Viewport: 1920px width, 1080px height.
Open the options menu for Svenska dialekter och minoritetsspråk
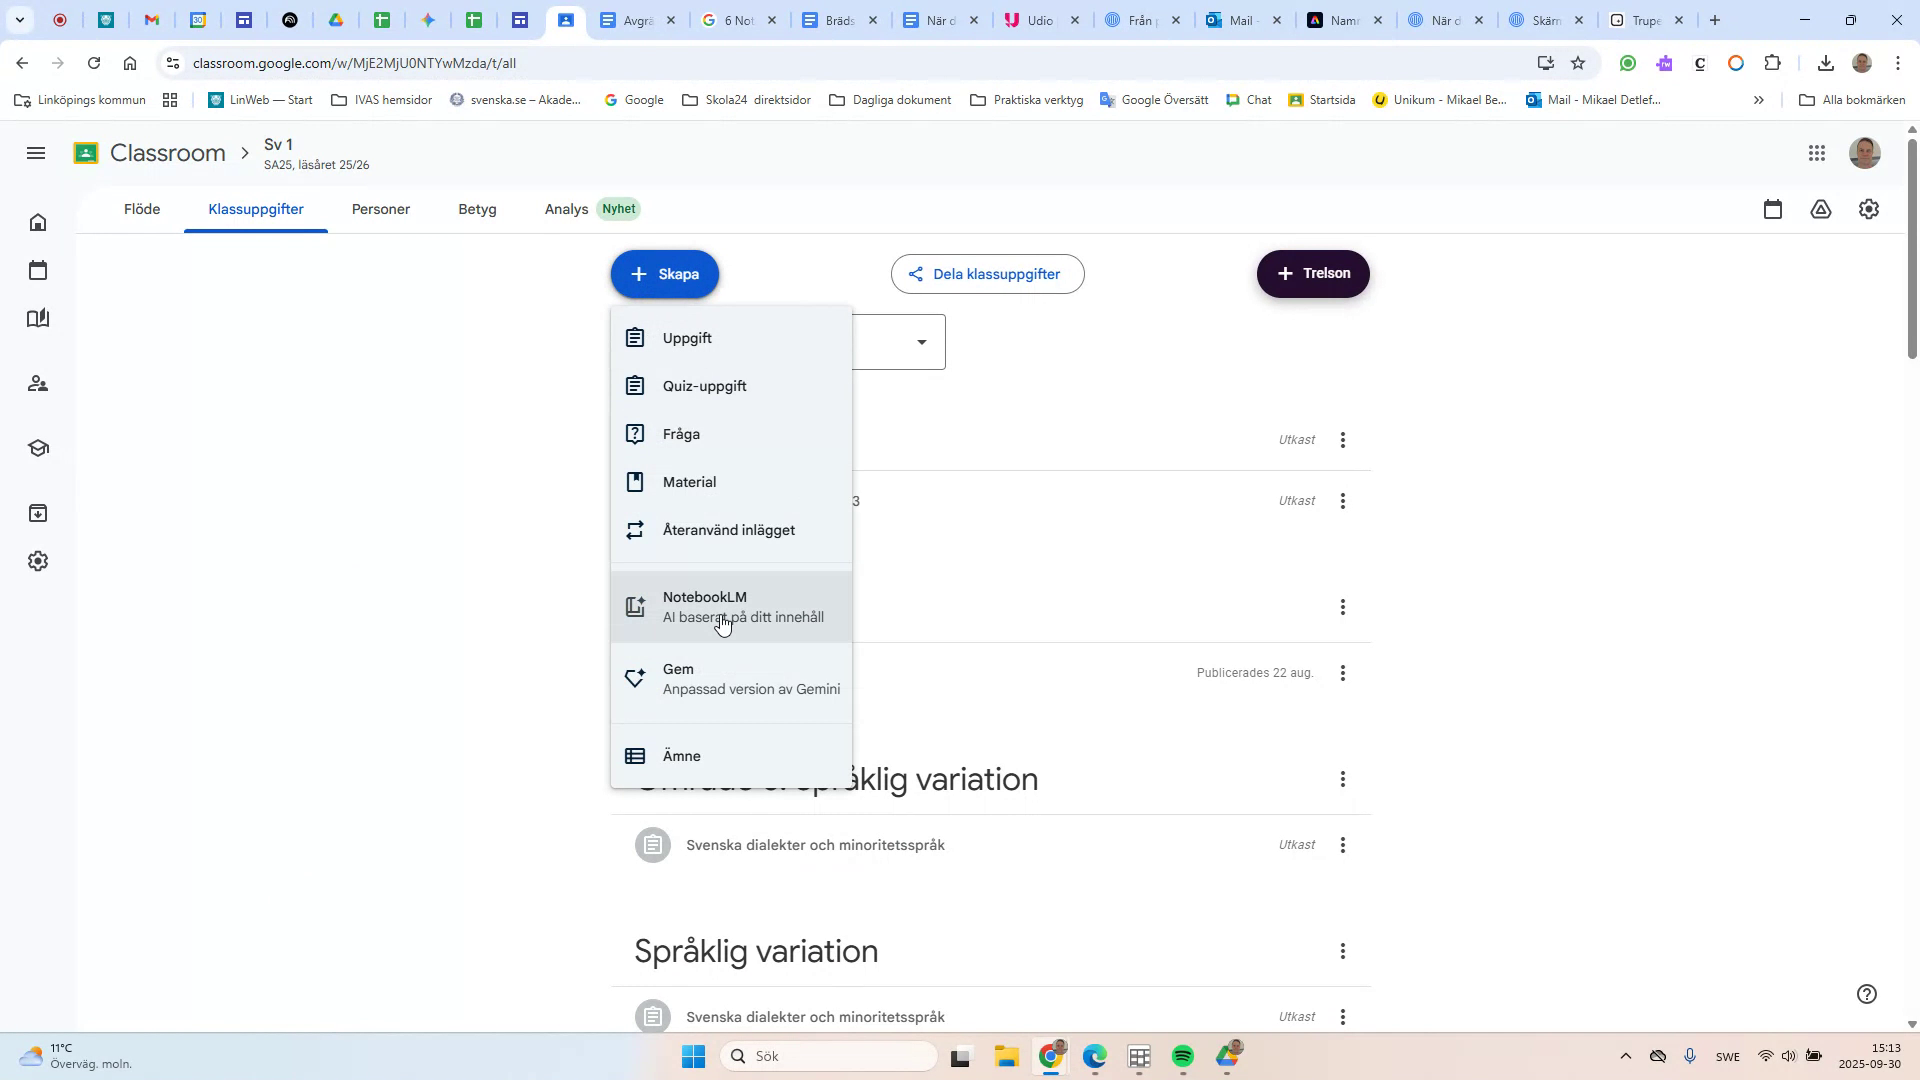pos(1343,845)
